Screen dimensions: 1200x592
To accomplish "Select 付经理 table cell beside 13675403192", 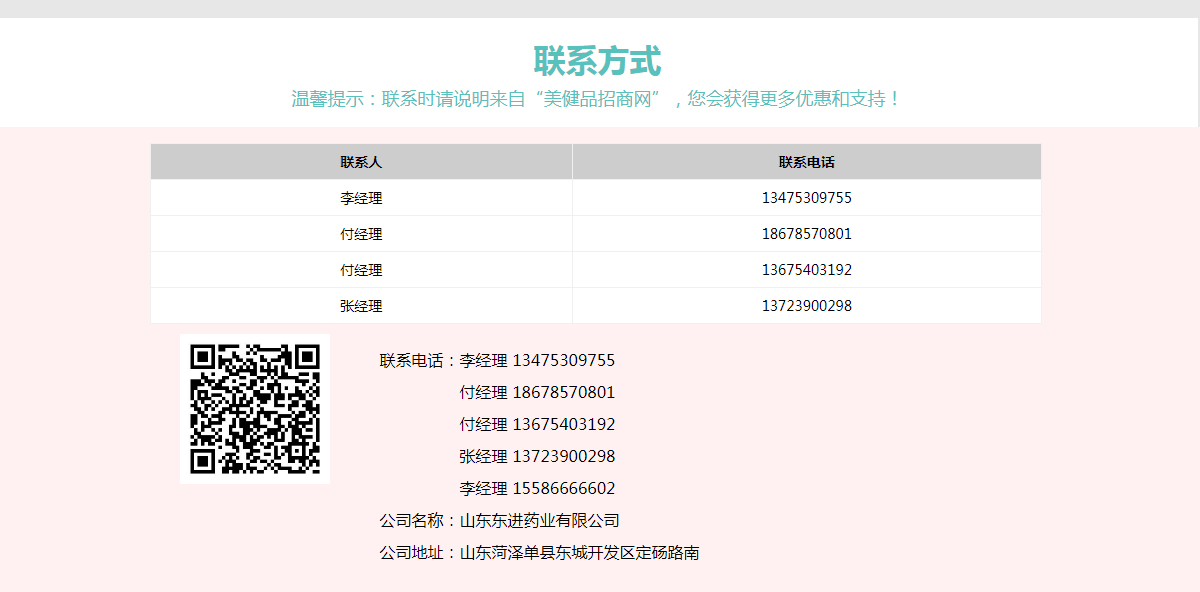I will [x=361, y=270].
